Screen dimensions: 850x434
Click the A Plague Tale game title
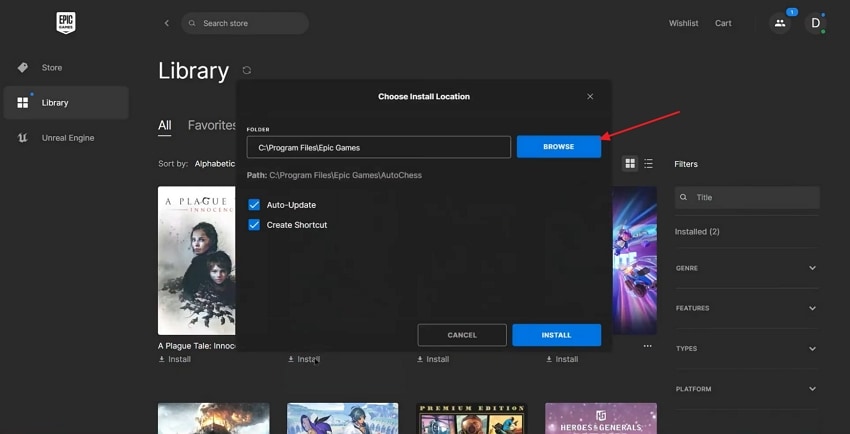pyautogui.click(x=197, y=346)
